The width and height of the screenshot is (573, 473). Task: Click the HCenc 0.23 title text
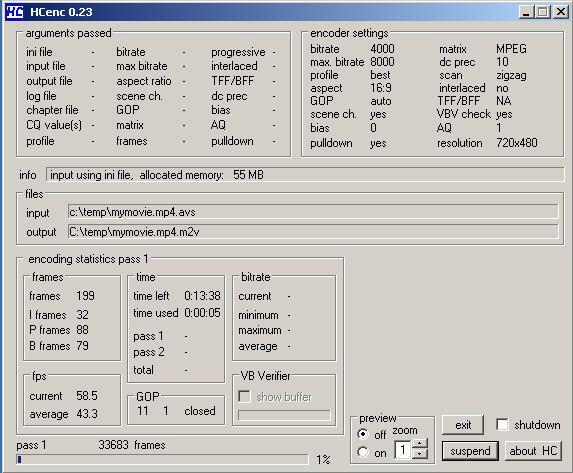click(61, 12)
